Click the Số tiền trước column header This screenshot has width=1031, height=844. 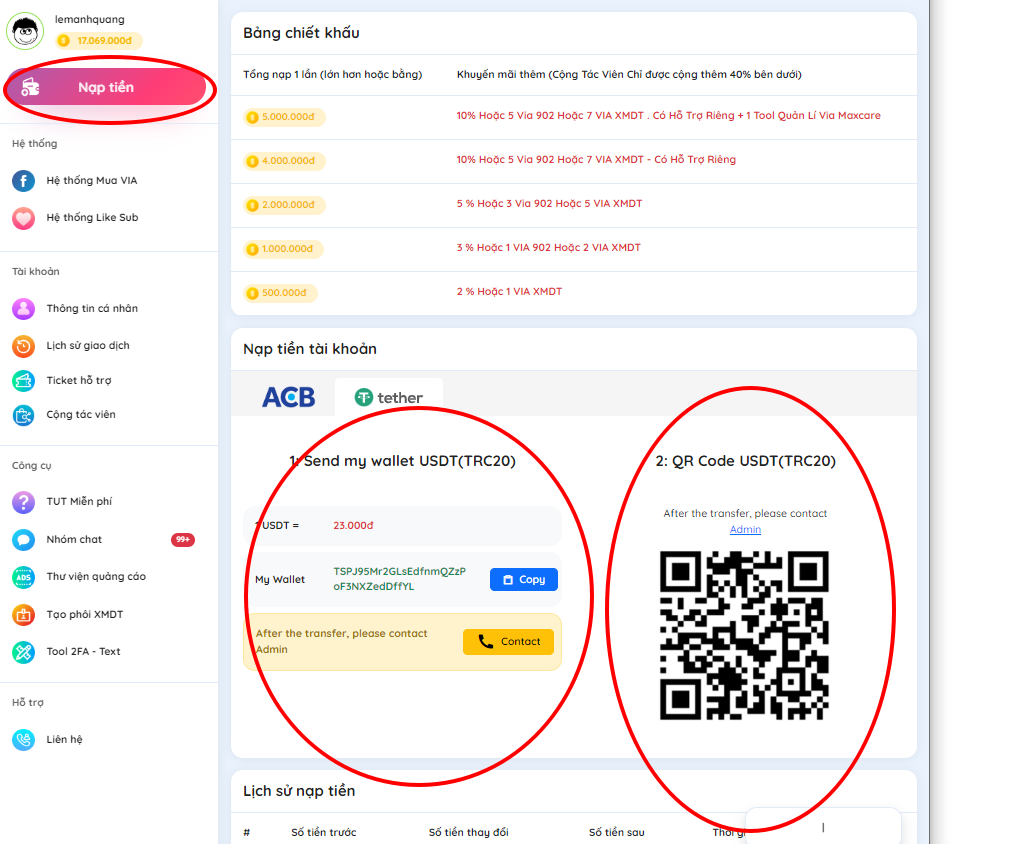pyautogui.click(x=324, y=832)
